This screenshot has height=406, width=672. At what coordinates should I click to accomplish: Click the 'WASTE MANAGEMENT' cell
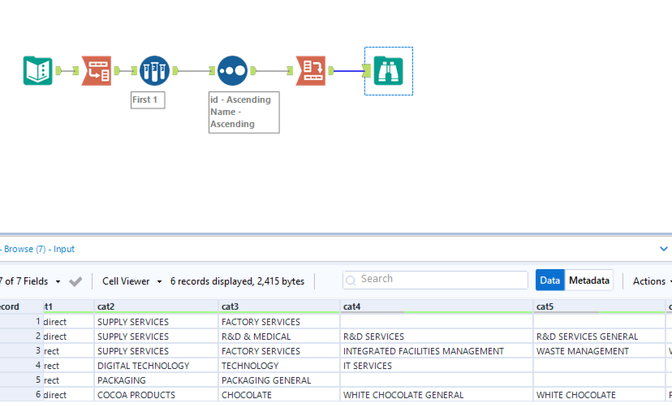click(x=599, y=351)
